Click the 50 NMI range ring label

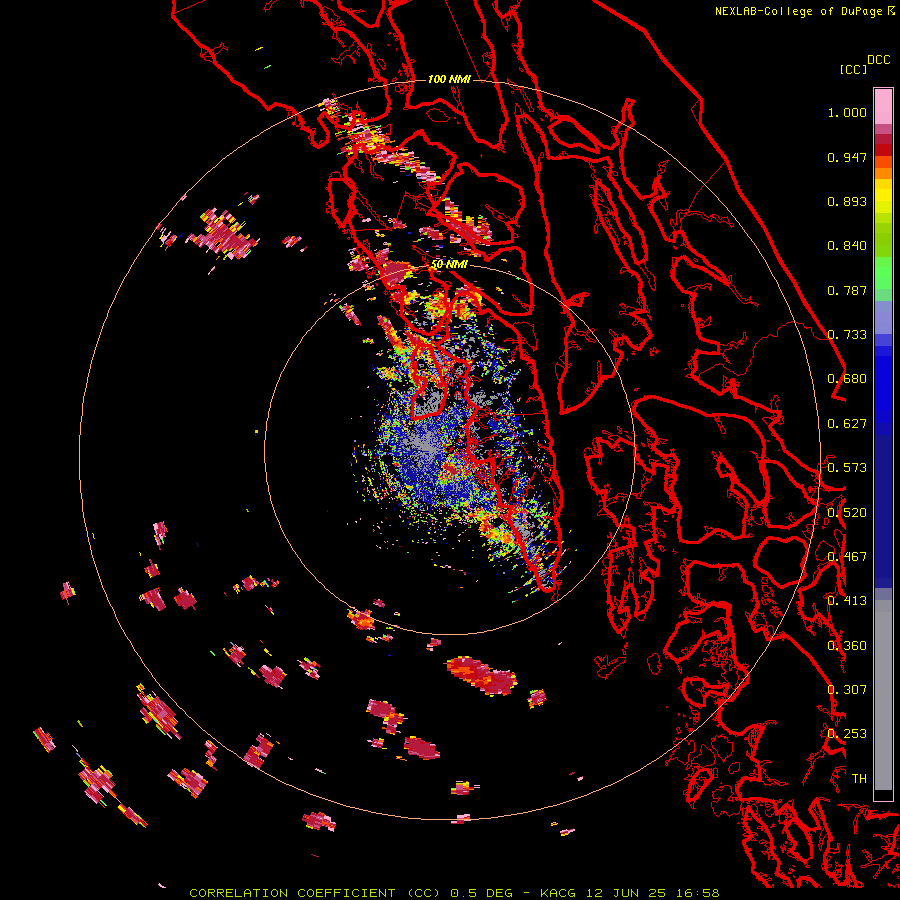pyautogui.click(x=449, y=265)
